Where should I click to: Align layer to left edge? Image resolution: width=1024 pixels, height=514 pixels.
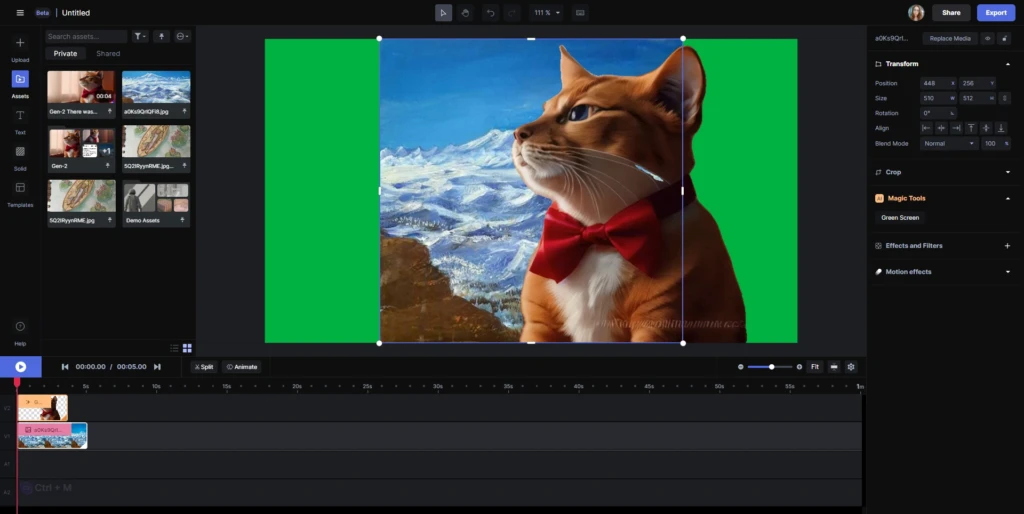click(926, 128)
